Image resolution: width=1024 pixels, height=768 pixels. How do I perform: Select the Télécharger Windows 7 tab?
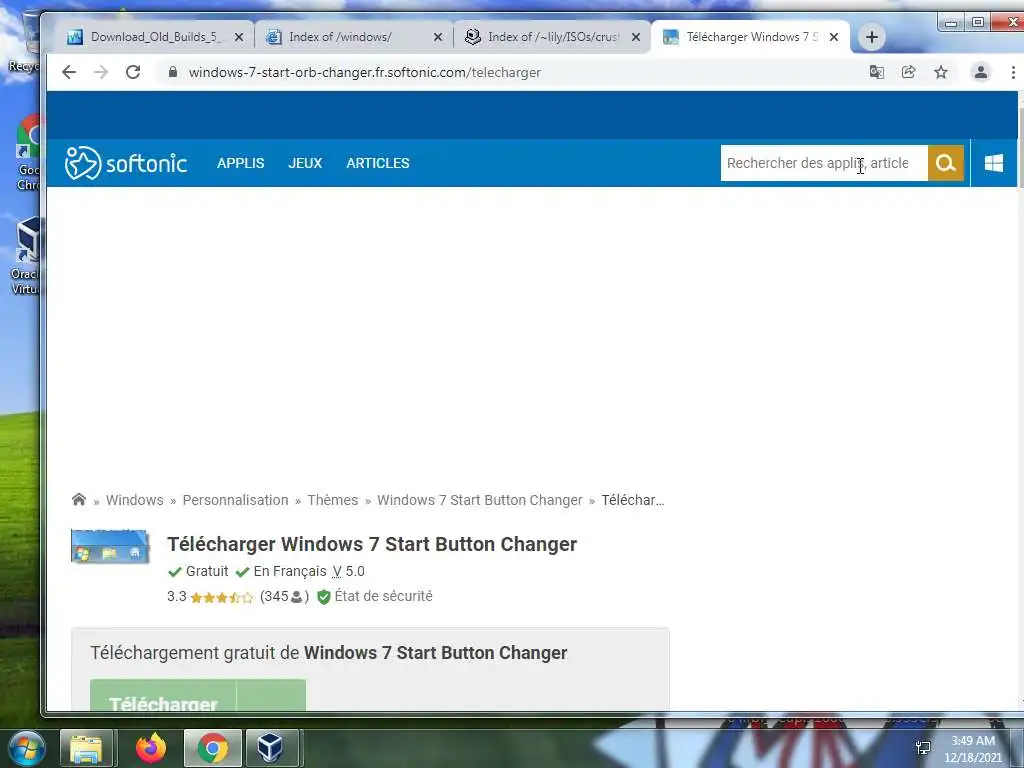point(751,37)
